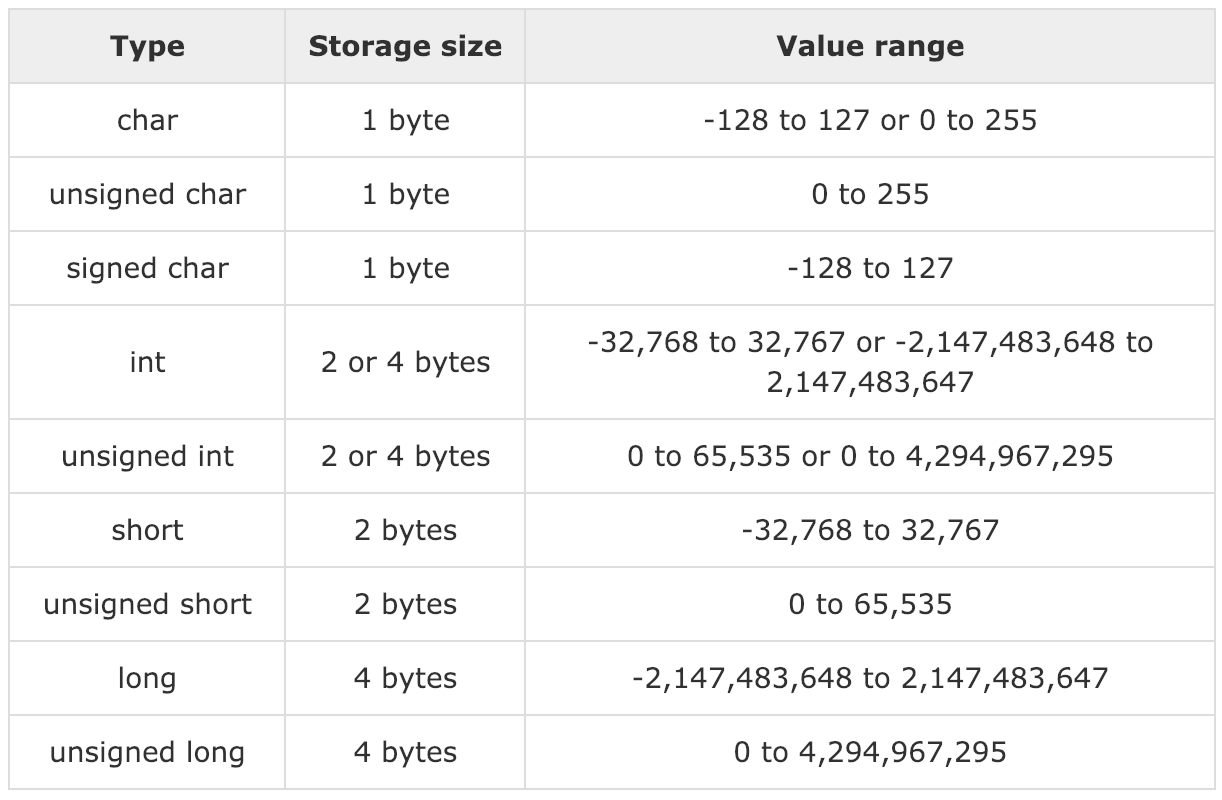Click the "Type" column header
Image resolution: width=1222 pixels, height=800 pixels.
pos(148,46)
